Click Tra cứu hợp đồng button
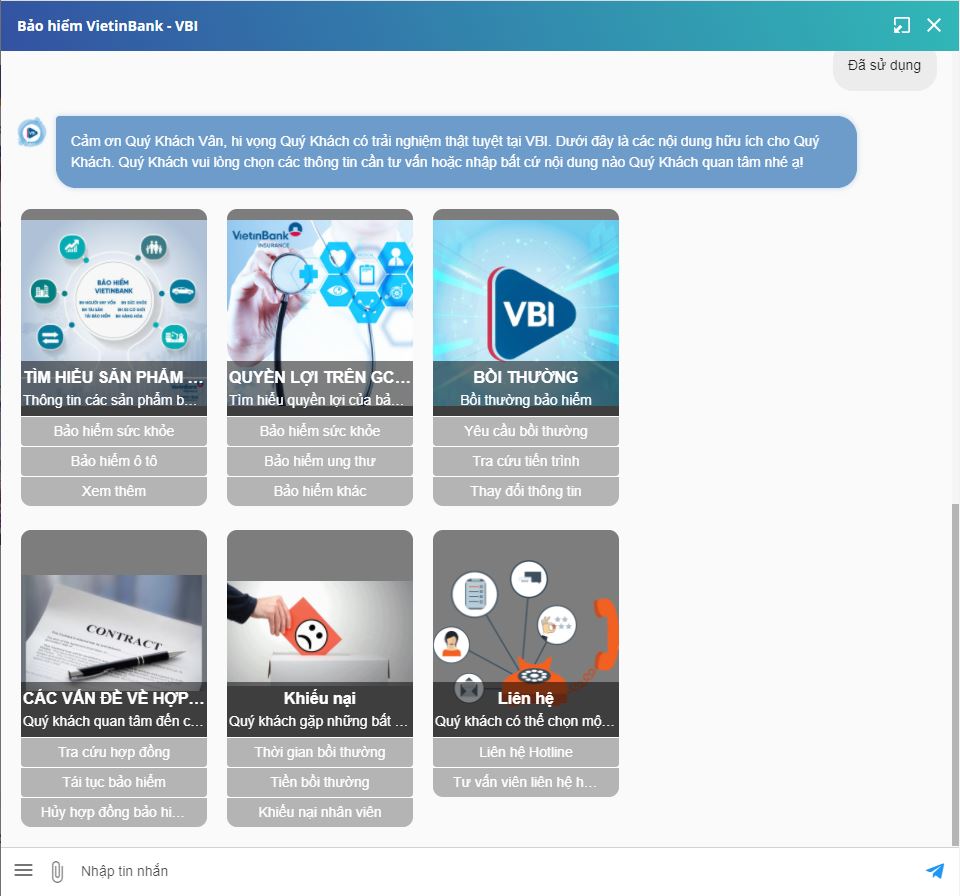This screenshot has height=896, width=960. coord(114,752)
